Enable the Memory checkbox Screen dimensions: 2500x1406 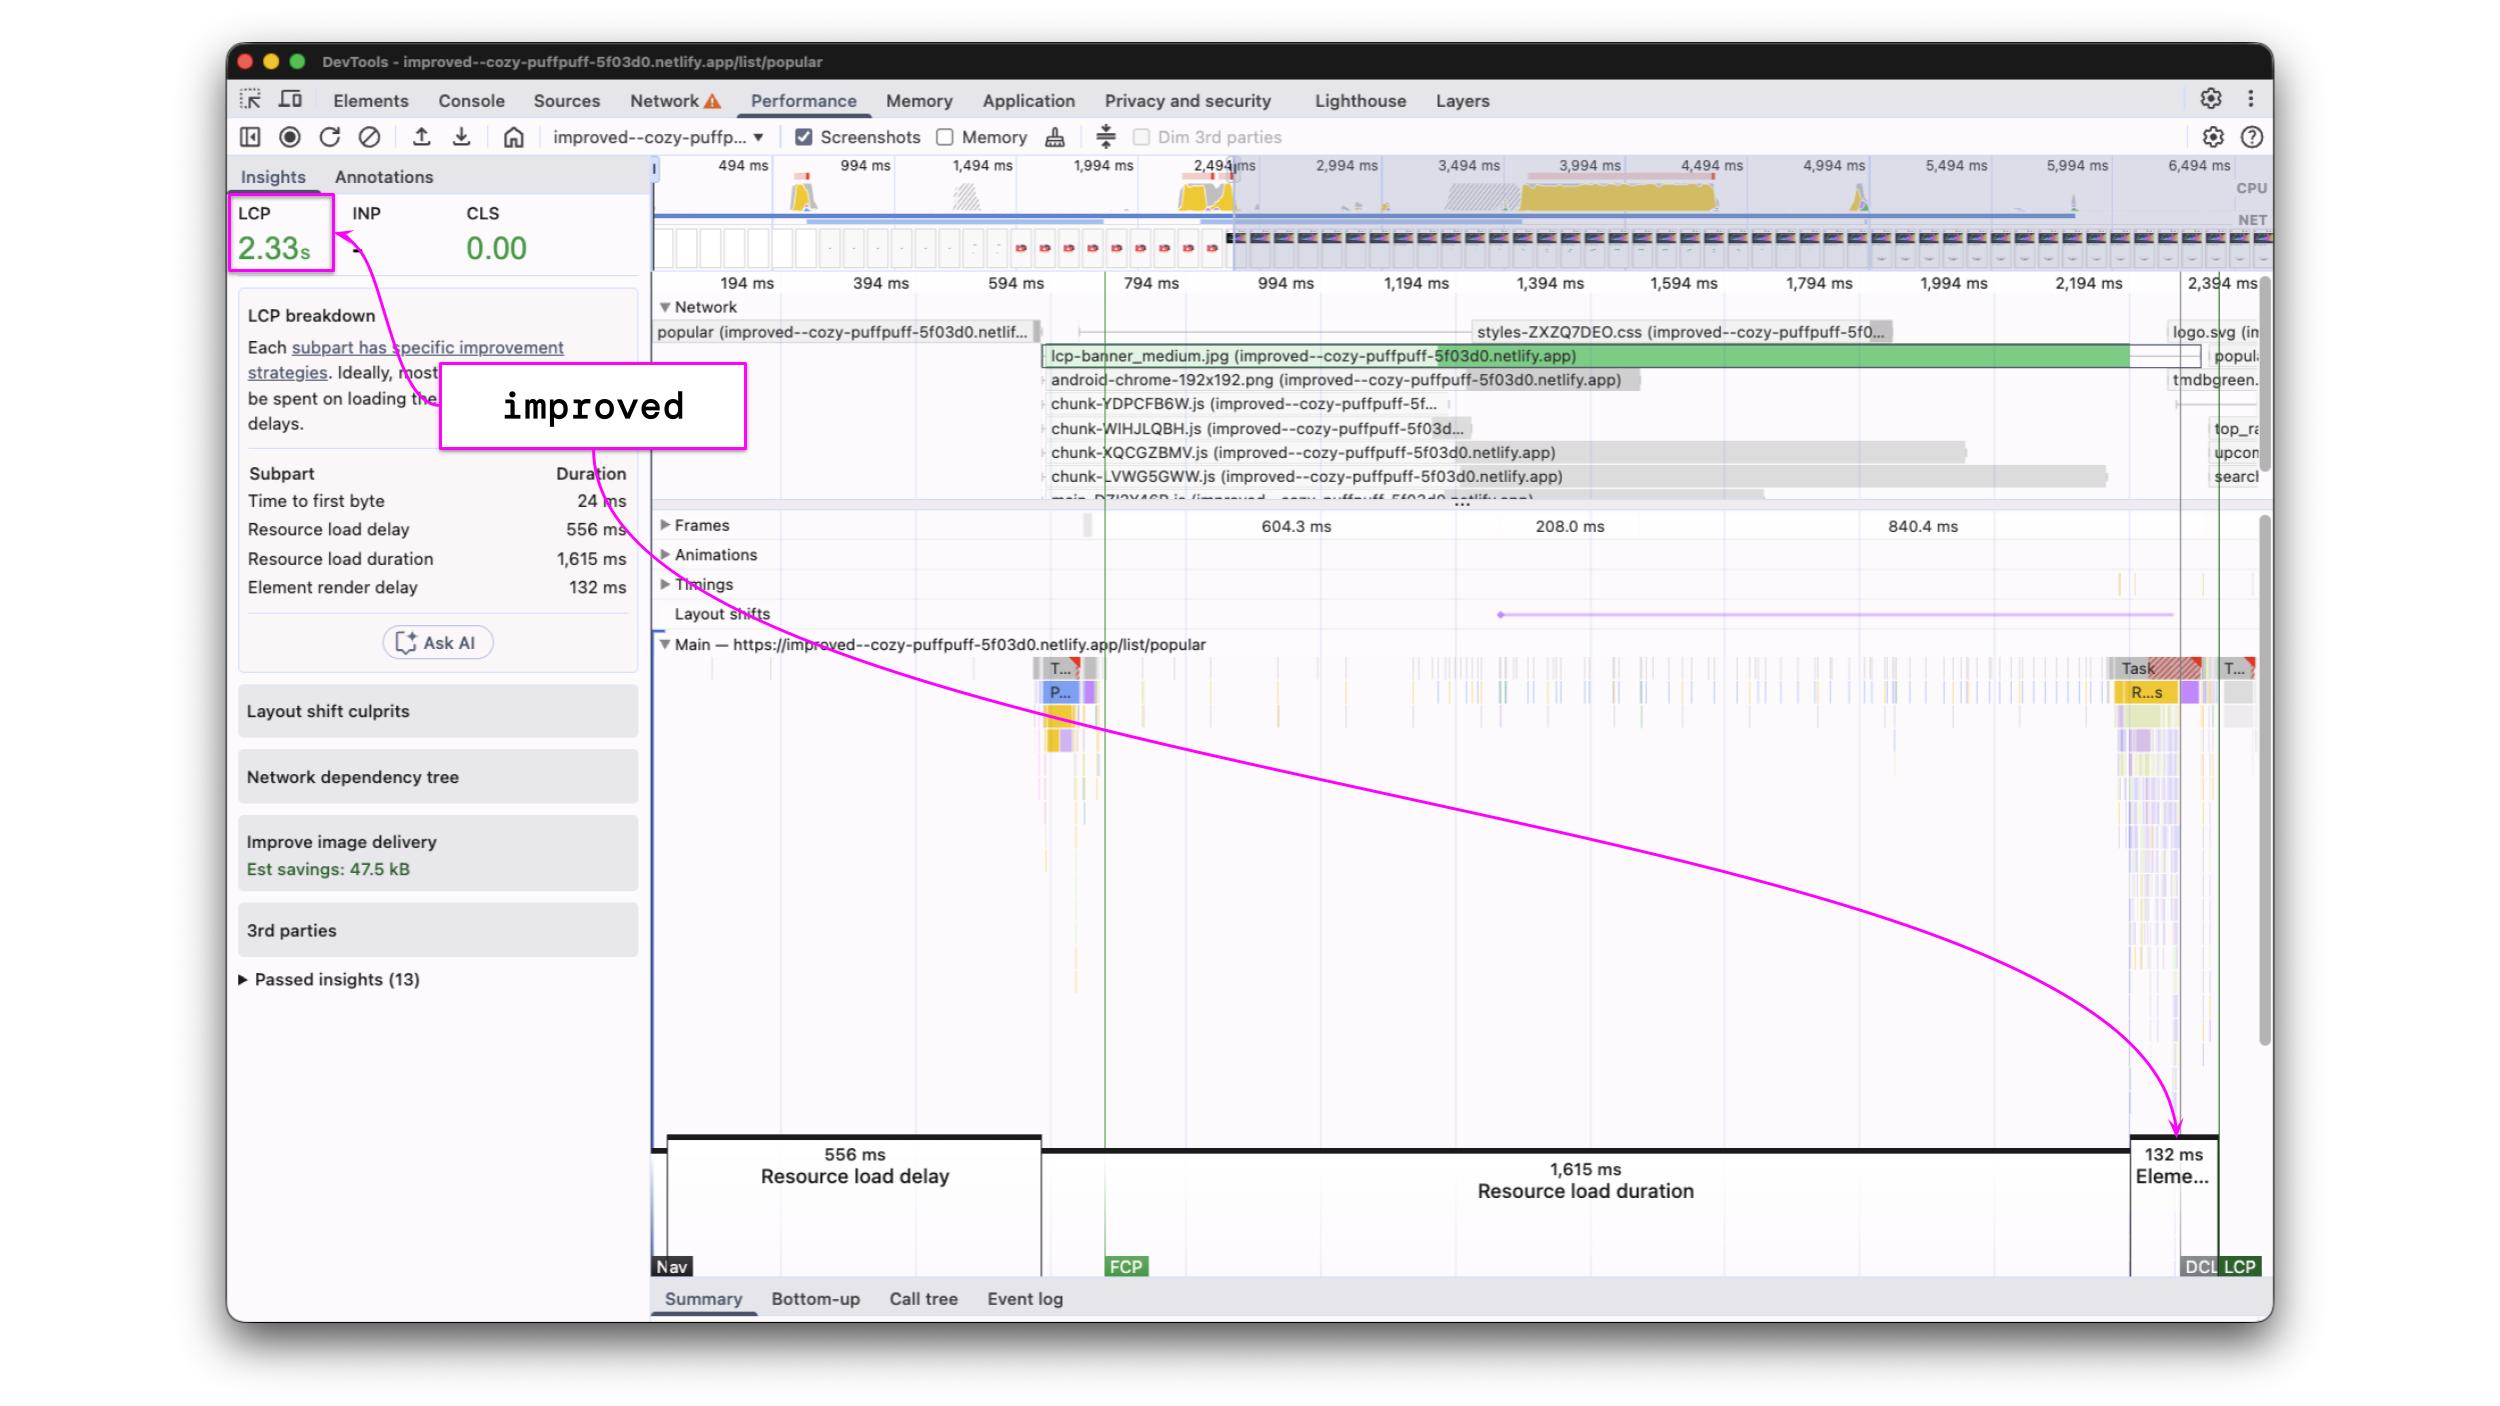coord(945,137)
